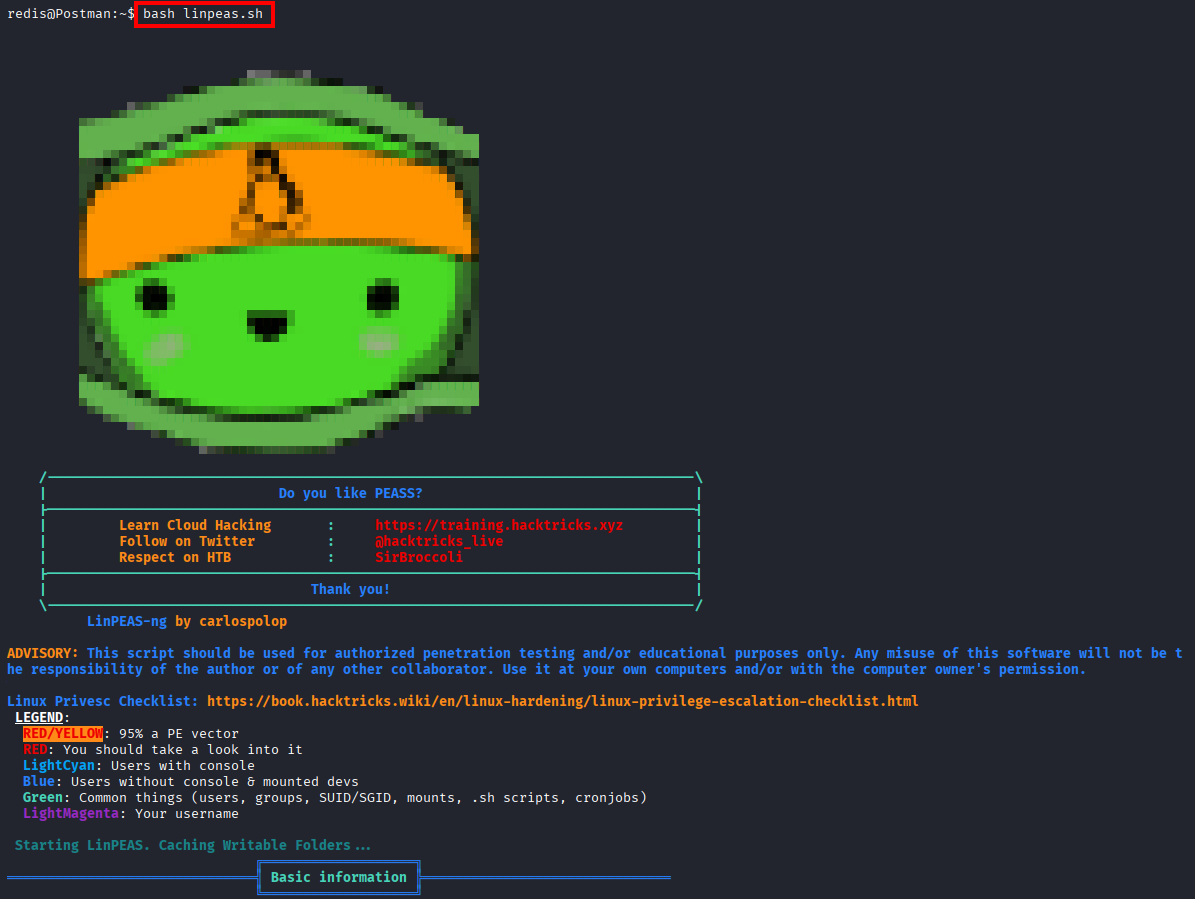This screenshot has height=899, width=1195.
Task: Click the 'Learn Cloud Hacking' label
Action: tap(195, 525)
